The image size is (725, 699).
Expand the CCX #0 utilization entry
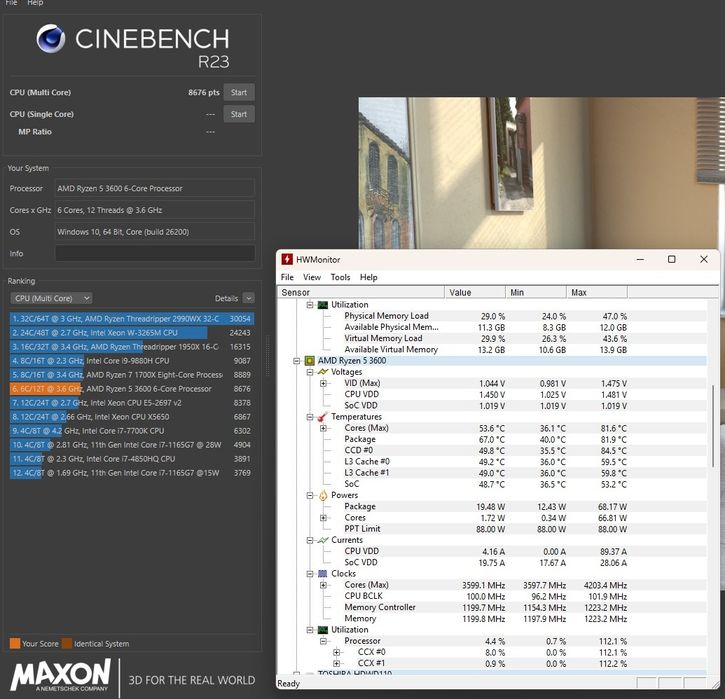(x=337, y=652)
